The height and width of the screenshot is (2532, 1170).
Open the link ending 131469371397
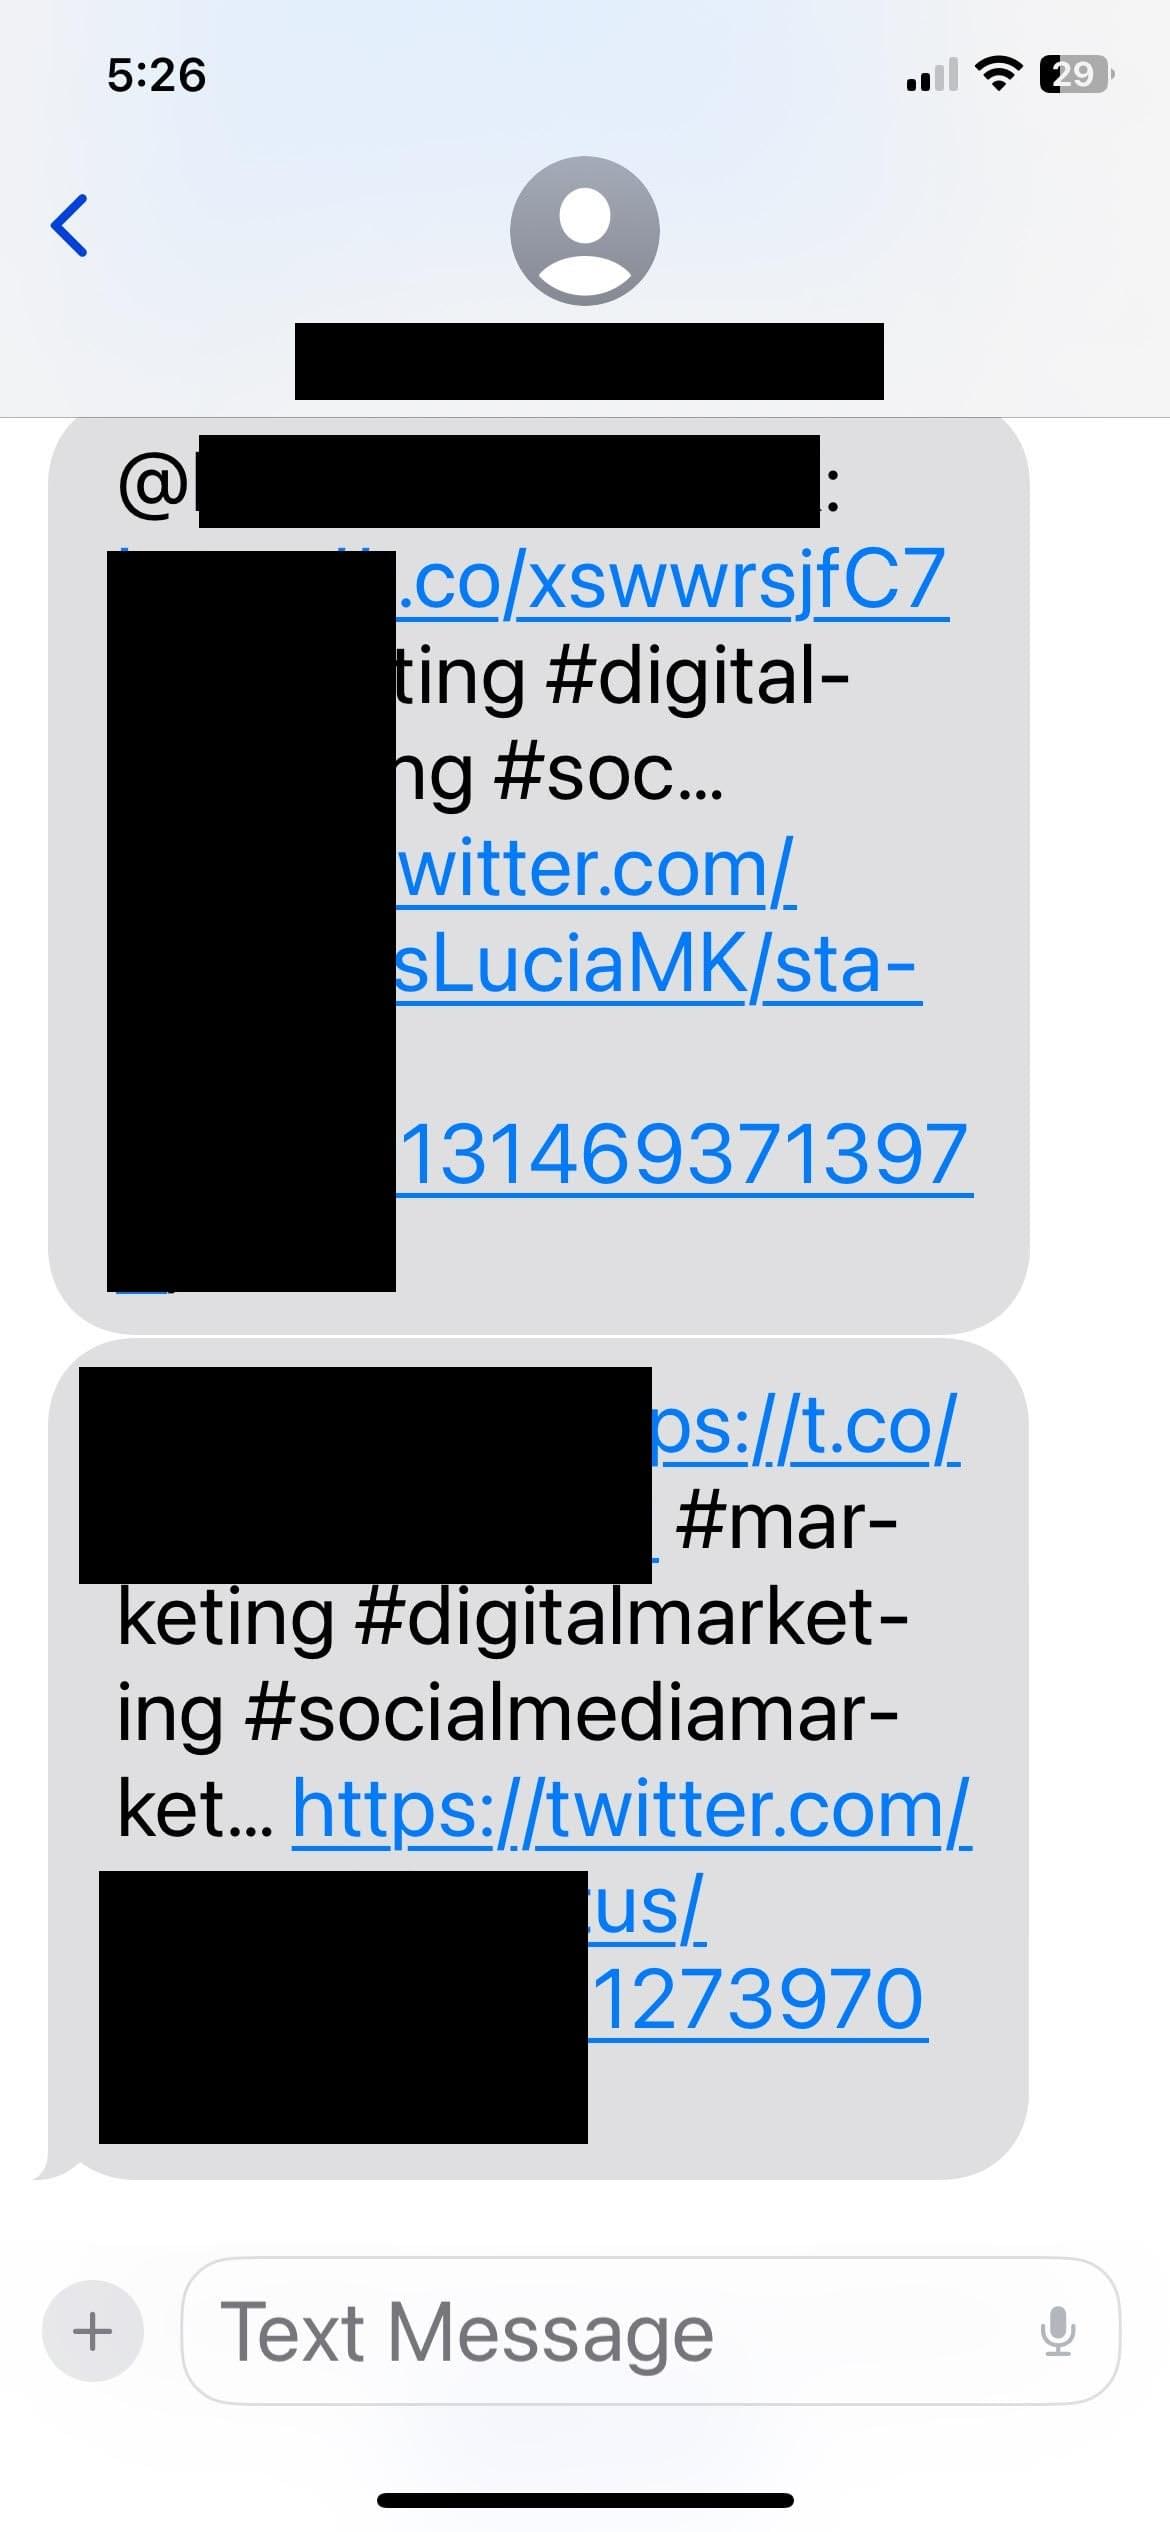[x=684, y=1156]
